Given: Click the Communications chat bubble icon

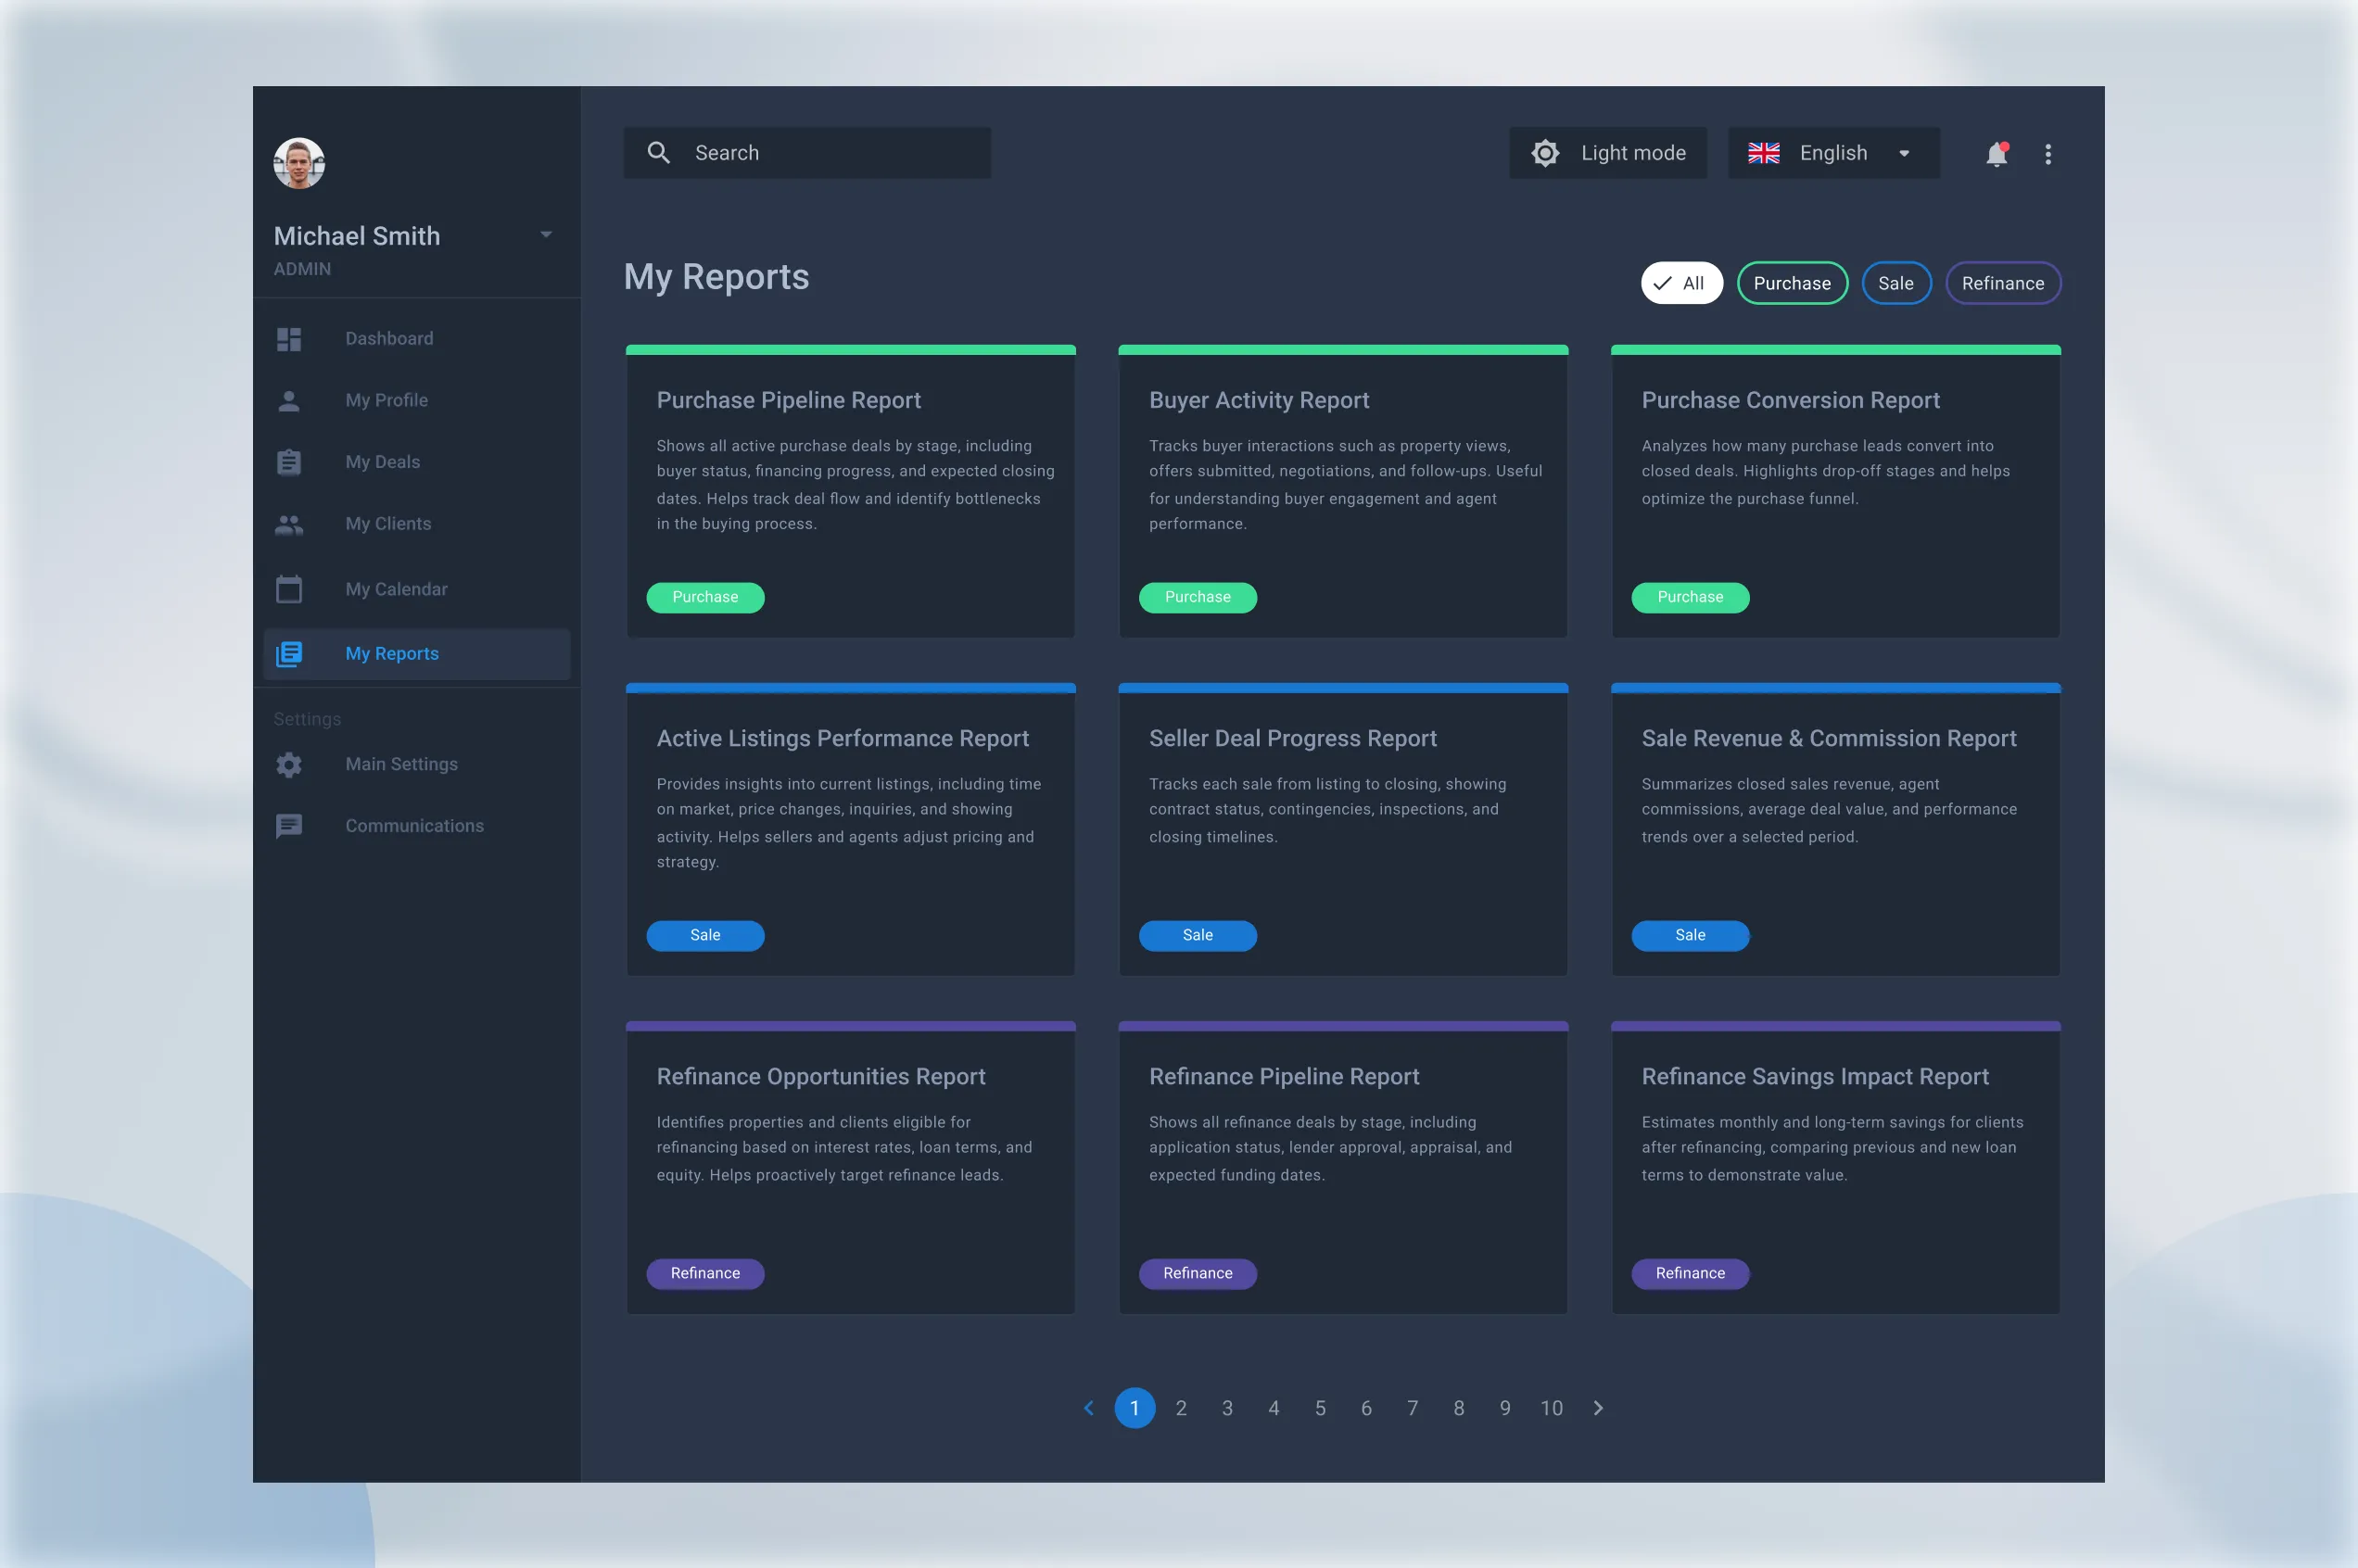Looking at the screenshot, I should pos(289,826).
